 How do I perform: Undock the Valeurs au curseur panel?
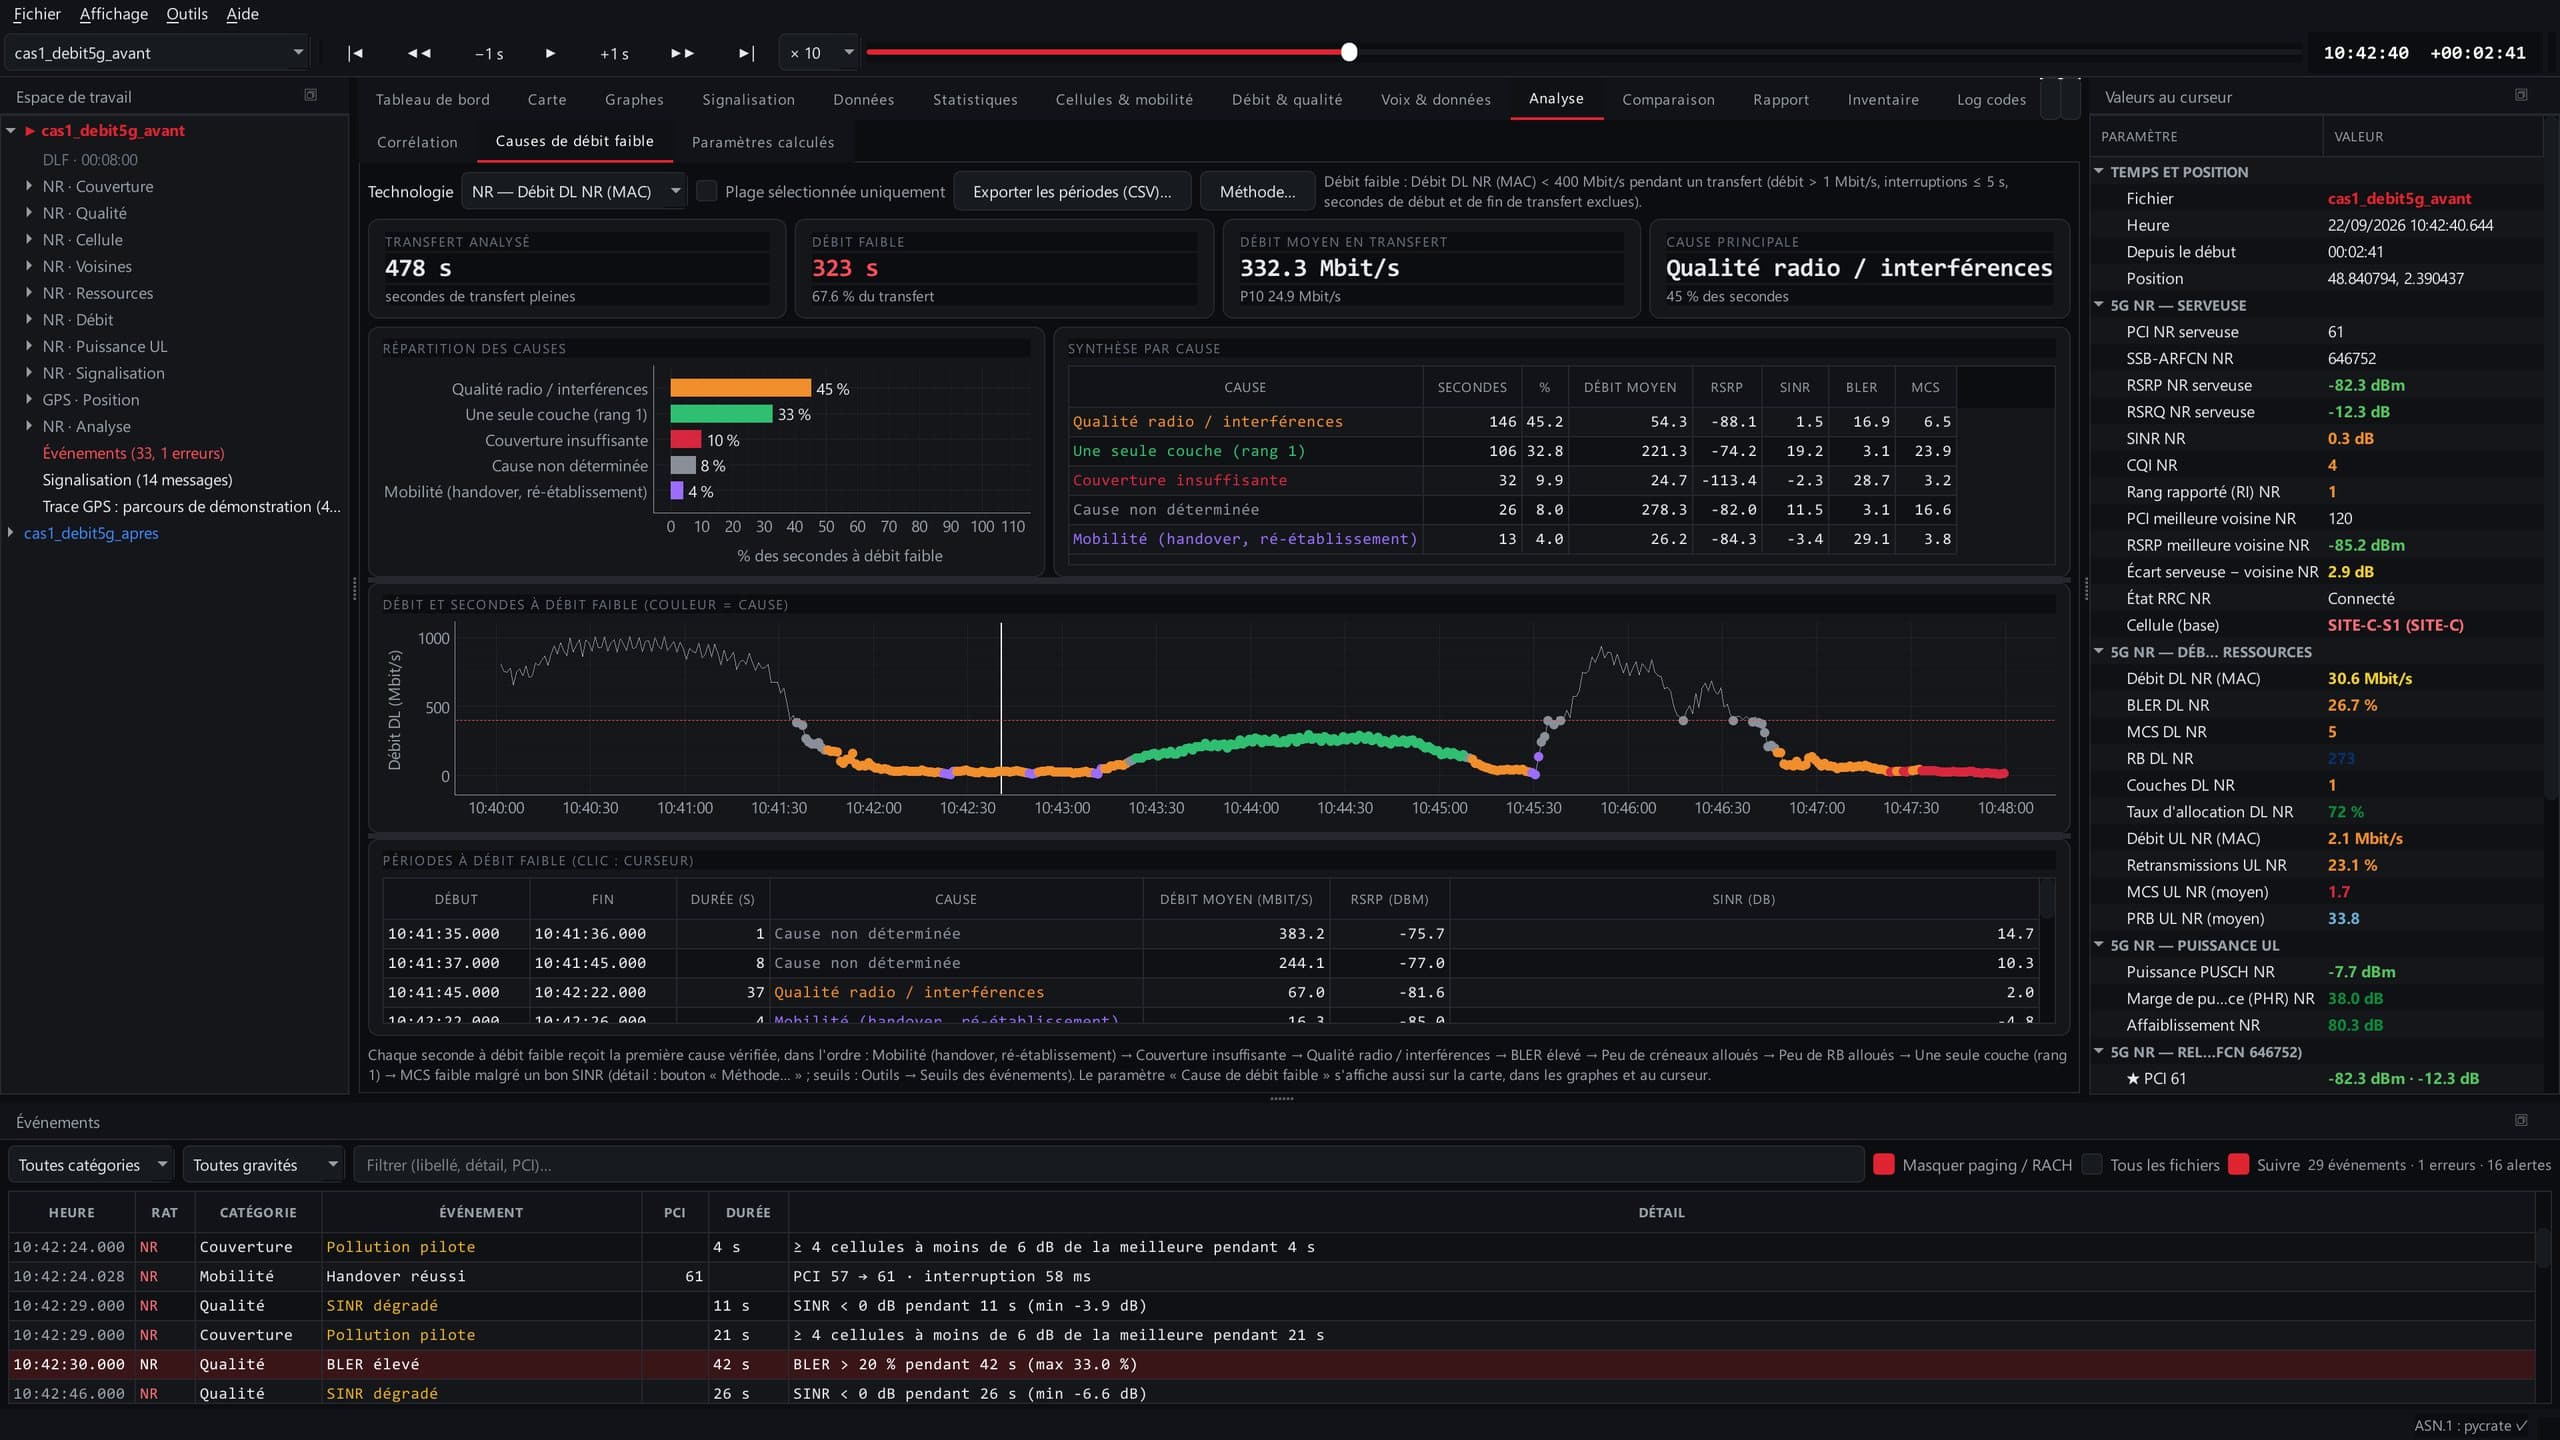point(2521,95)
